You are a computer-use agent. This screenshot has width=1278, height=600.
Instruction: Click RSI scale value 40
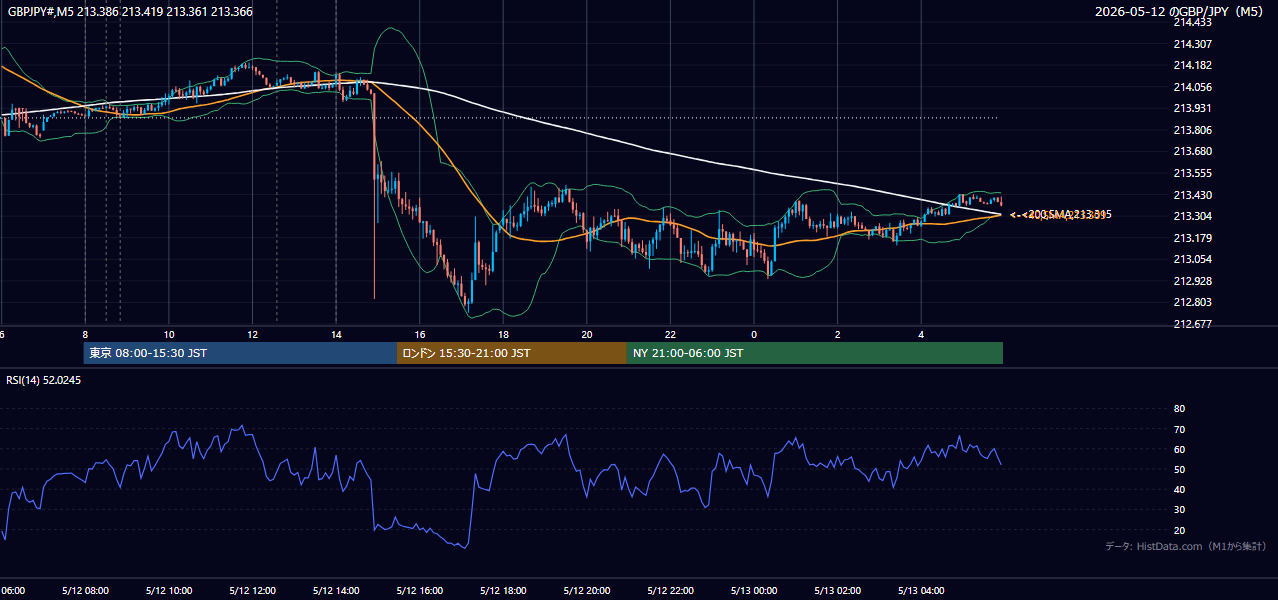tap(1179, 489)
